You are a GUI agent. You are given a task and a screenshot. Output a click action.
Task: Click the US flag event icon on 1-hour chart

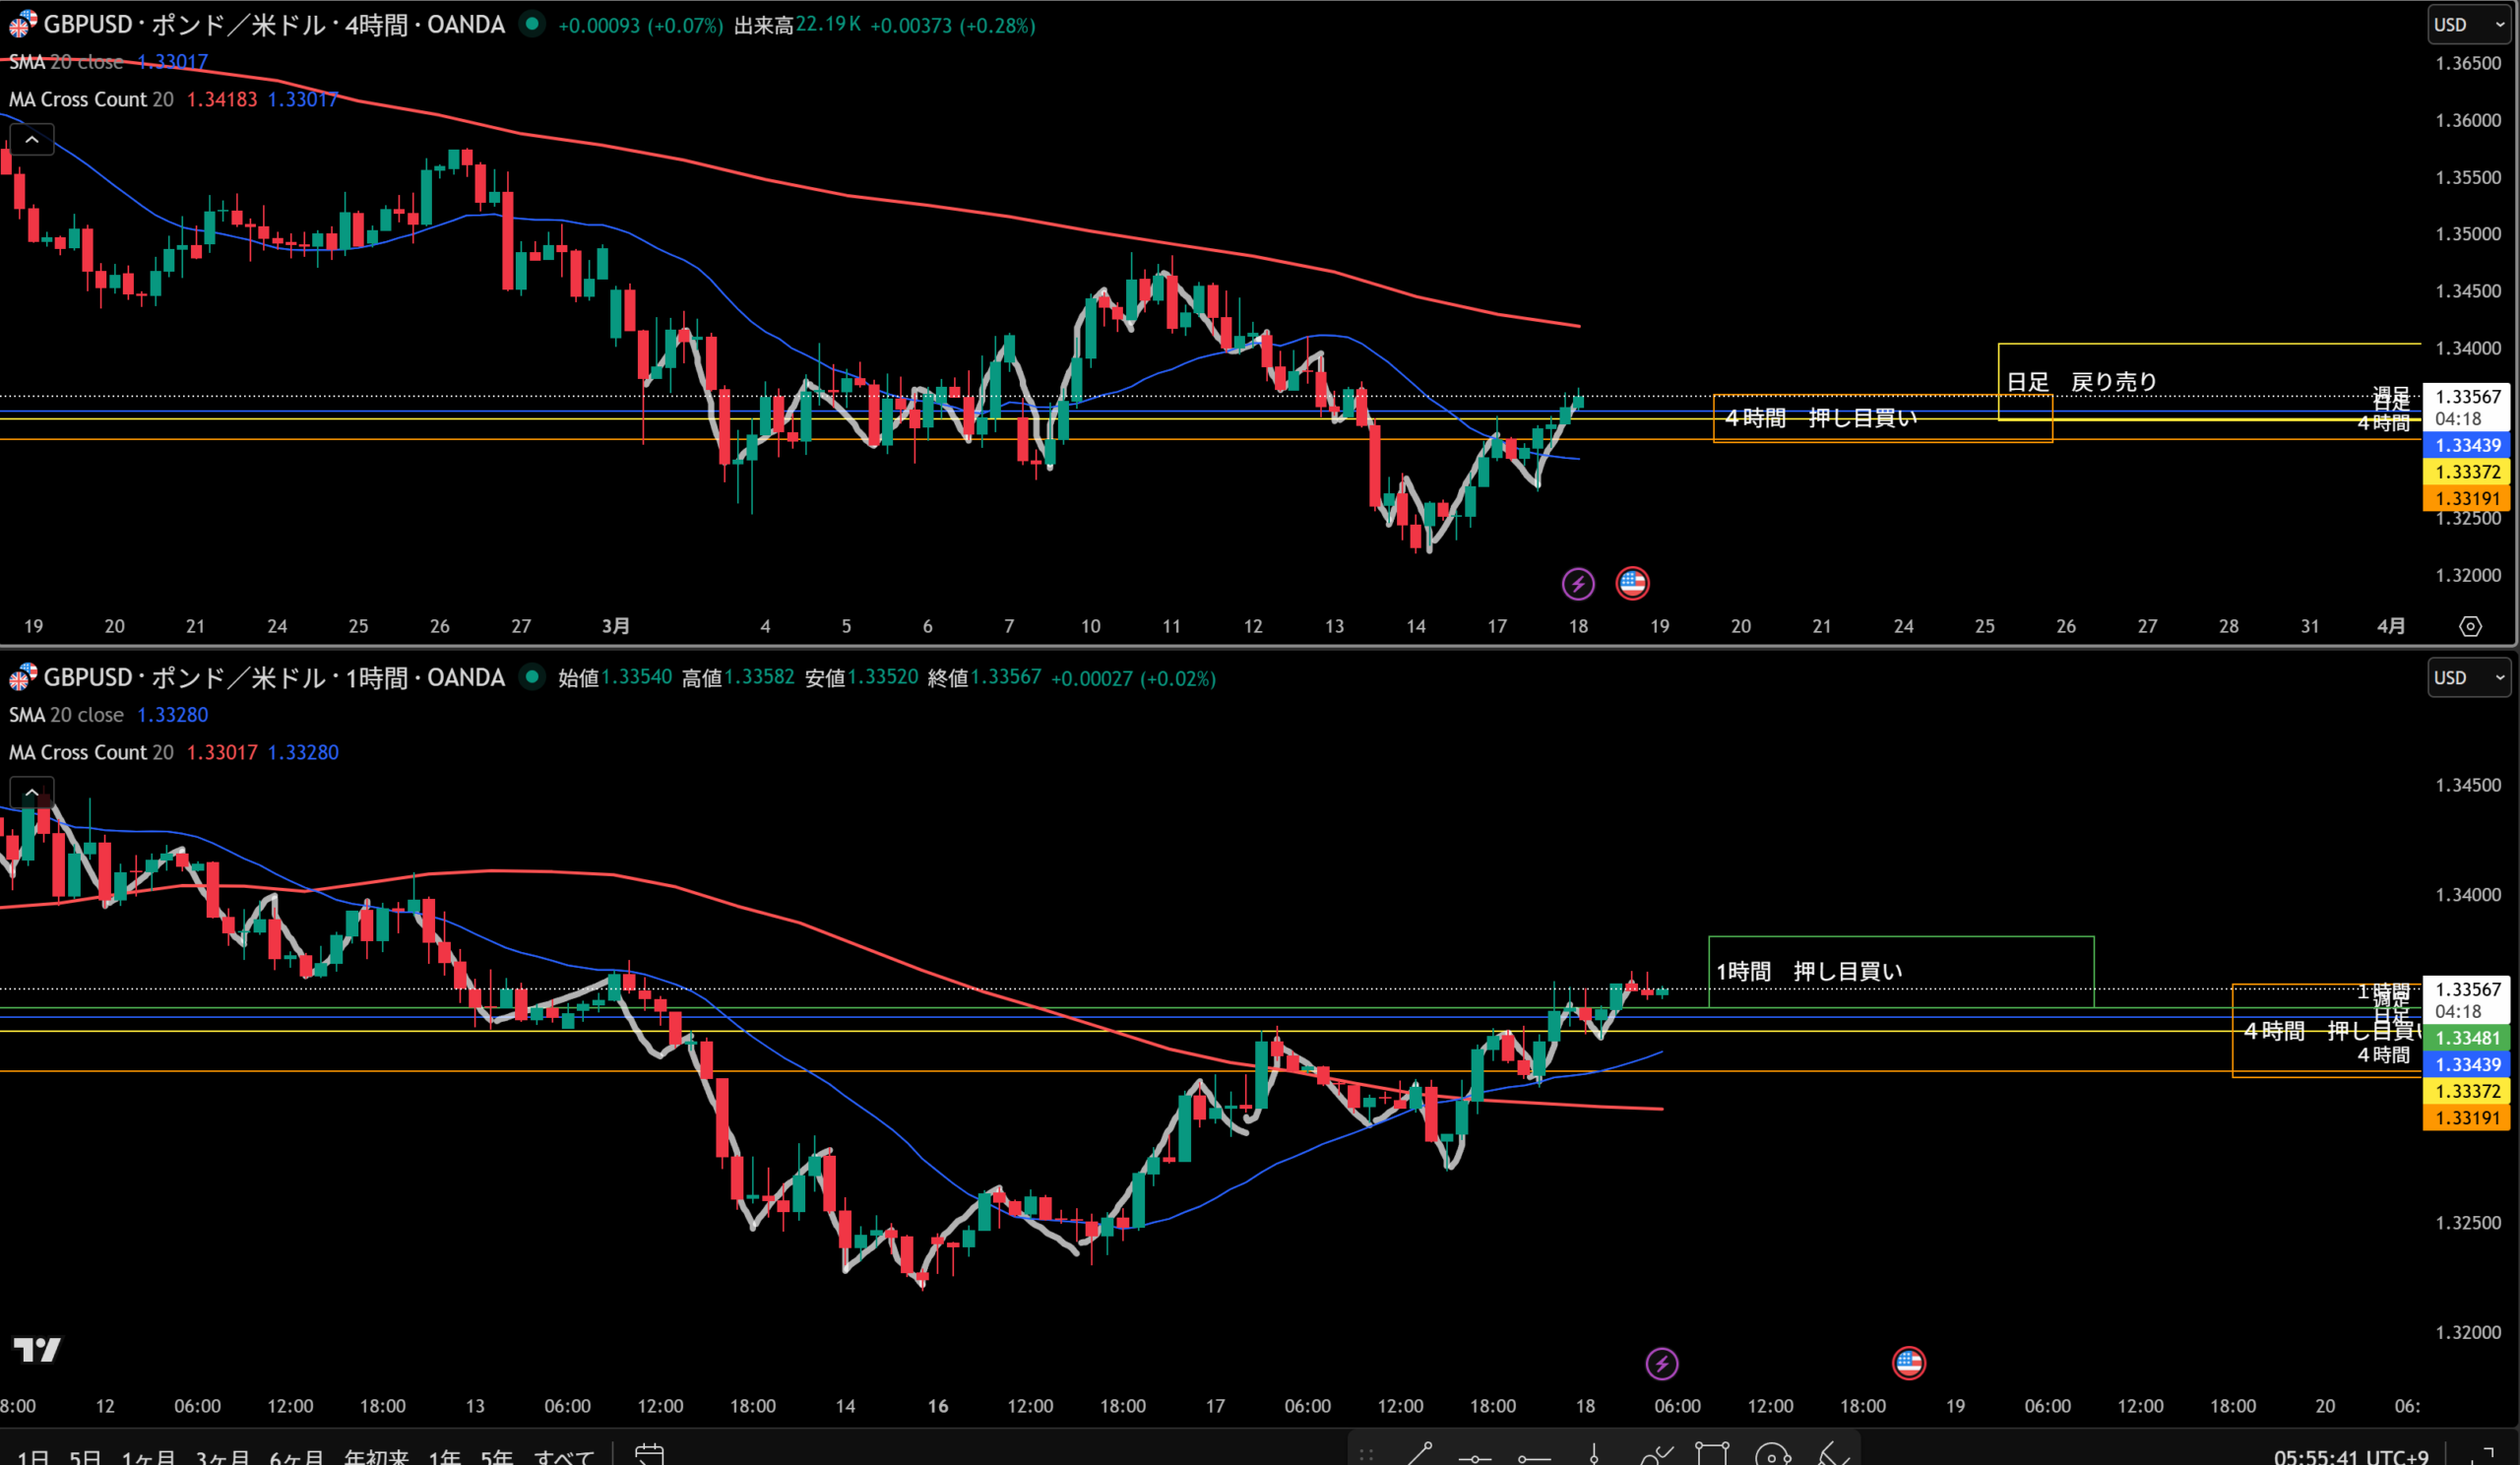click(1908, 1362)
